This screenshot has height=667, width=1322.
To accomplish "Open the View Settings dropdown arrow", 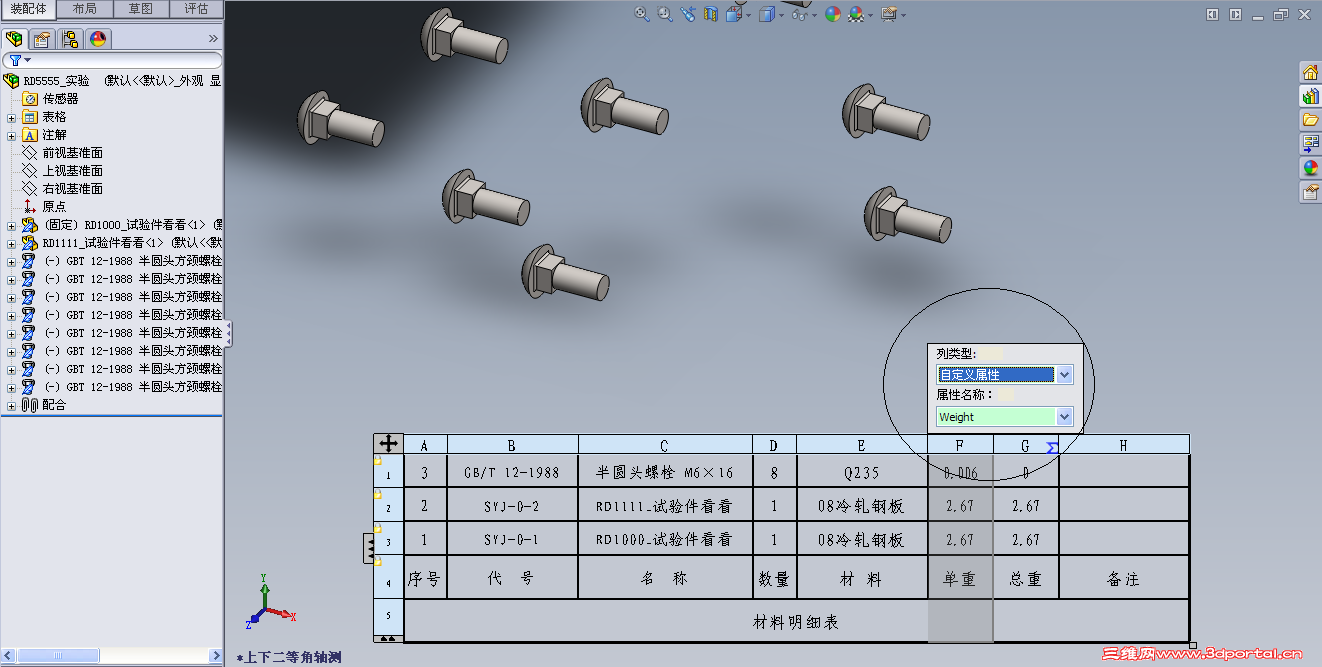I will pos(903,15).
